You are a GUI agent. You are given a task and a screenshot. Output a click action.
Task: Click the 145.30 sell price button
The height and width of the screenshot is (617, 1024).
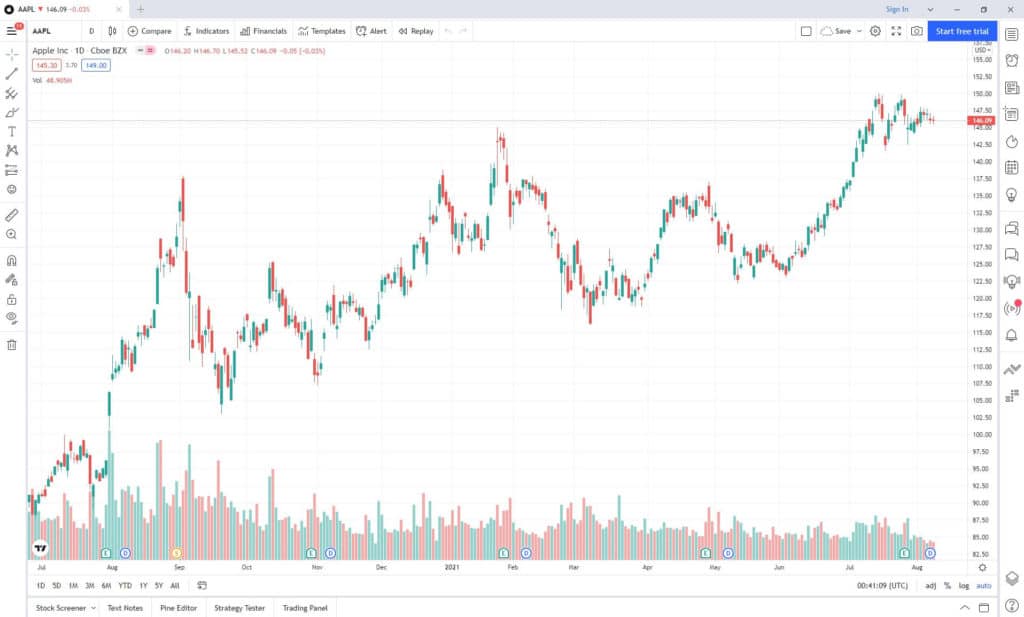(x=46, y=65)
